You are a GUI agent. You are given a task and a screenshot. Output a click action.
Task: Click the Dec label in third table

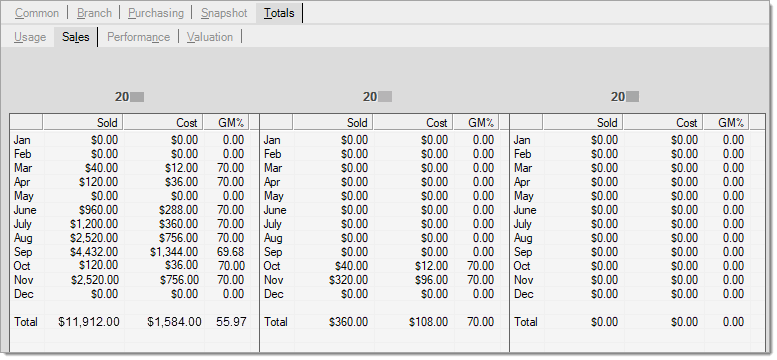pos(523,294)
